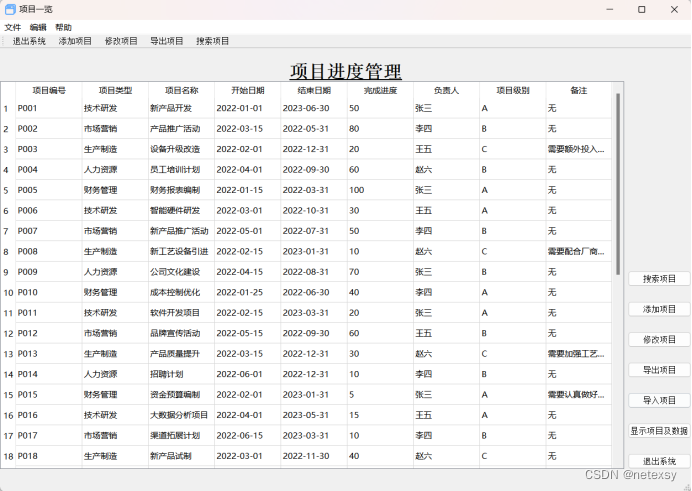Click the 开始日期 column header

pyautogui.click(x=248, y=90)
